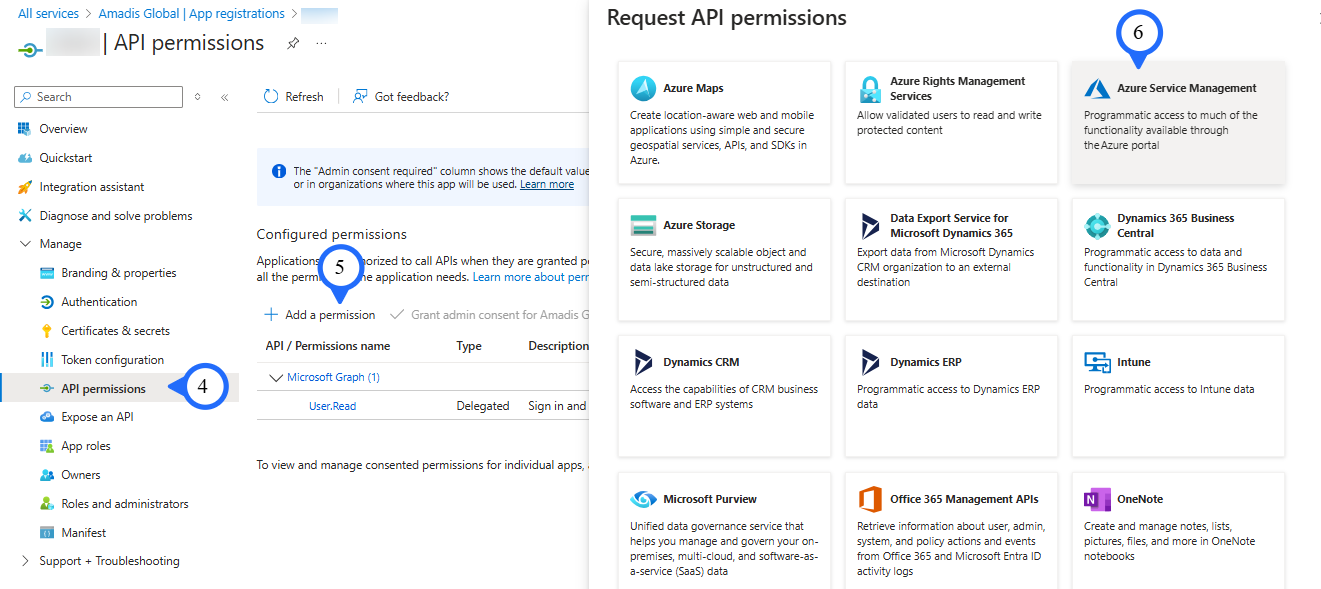Click the Branding & properties icon

tap(46, 273)
